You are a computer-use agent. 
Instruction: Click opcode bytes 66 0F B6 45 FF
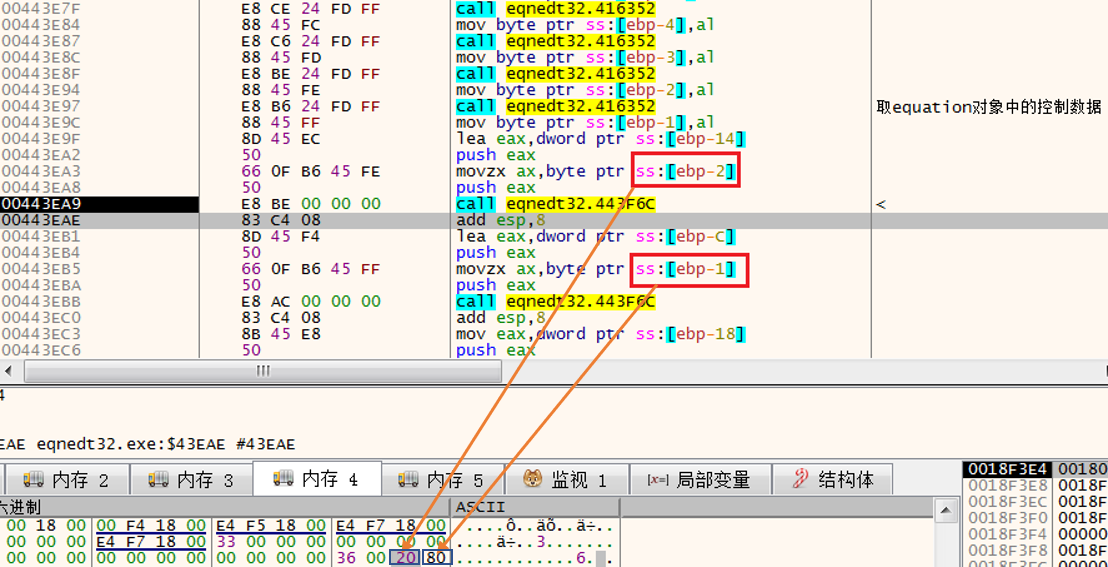pos(311,269)
